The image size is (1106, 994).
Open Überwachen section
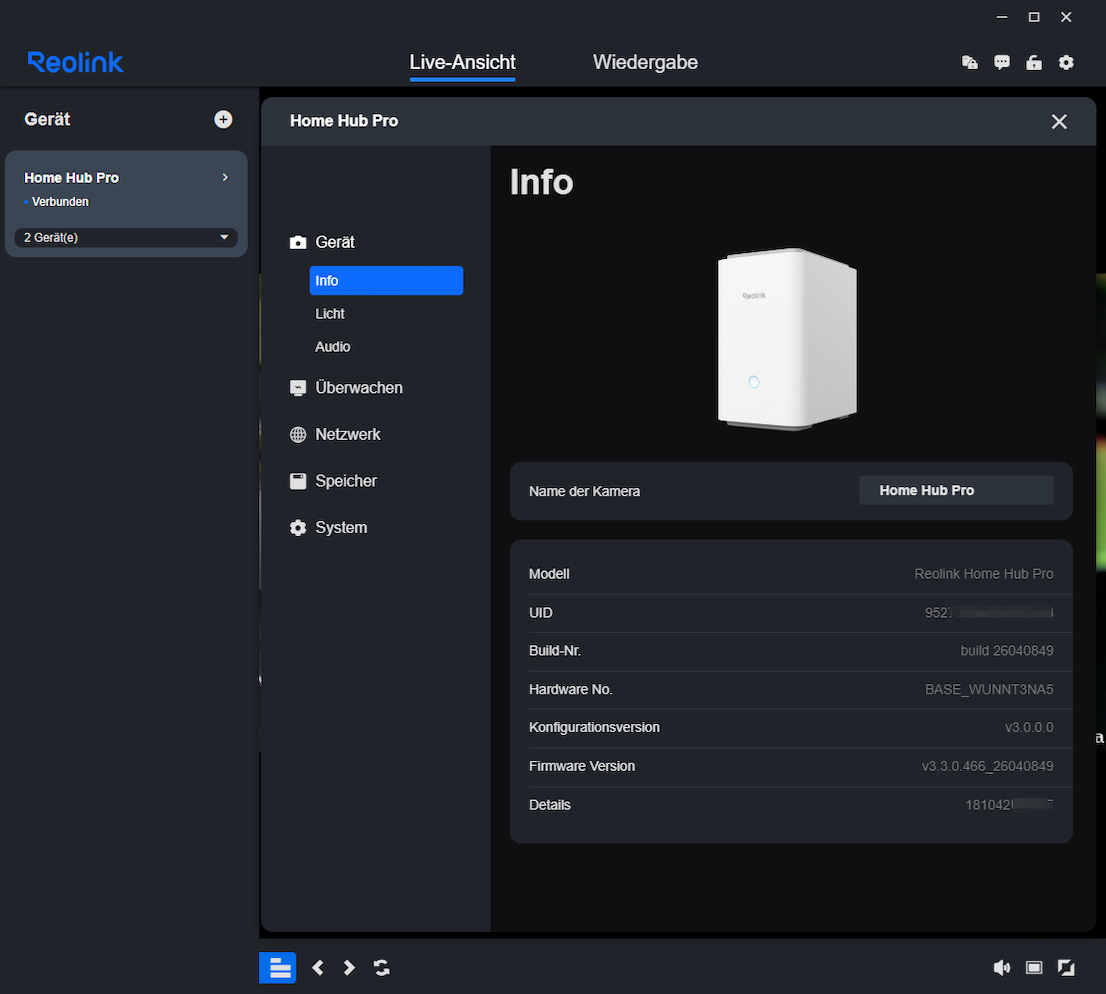tap(359, 388)
